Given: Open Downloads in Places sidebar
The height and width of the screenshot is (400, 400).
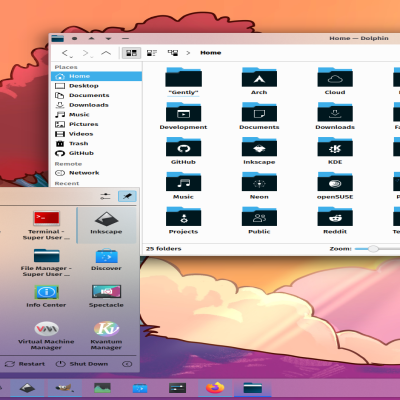Looking at the screenshot, I should [96, 105].
